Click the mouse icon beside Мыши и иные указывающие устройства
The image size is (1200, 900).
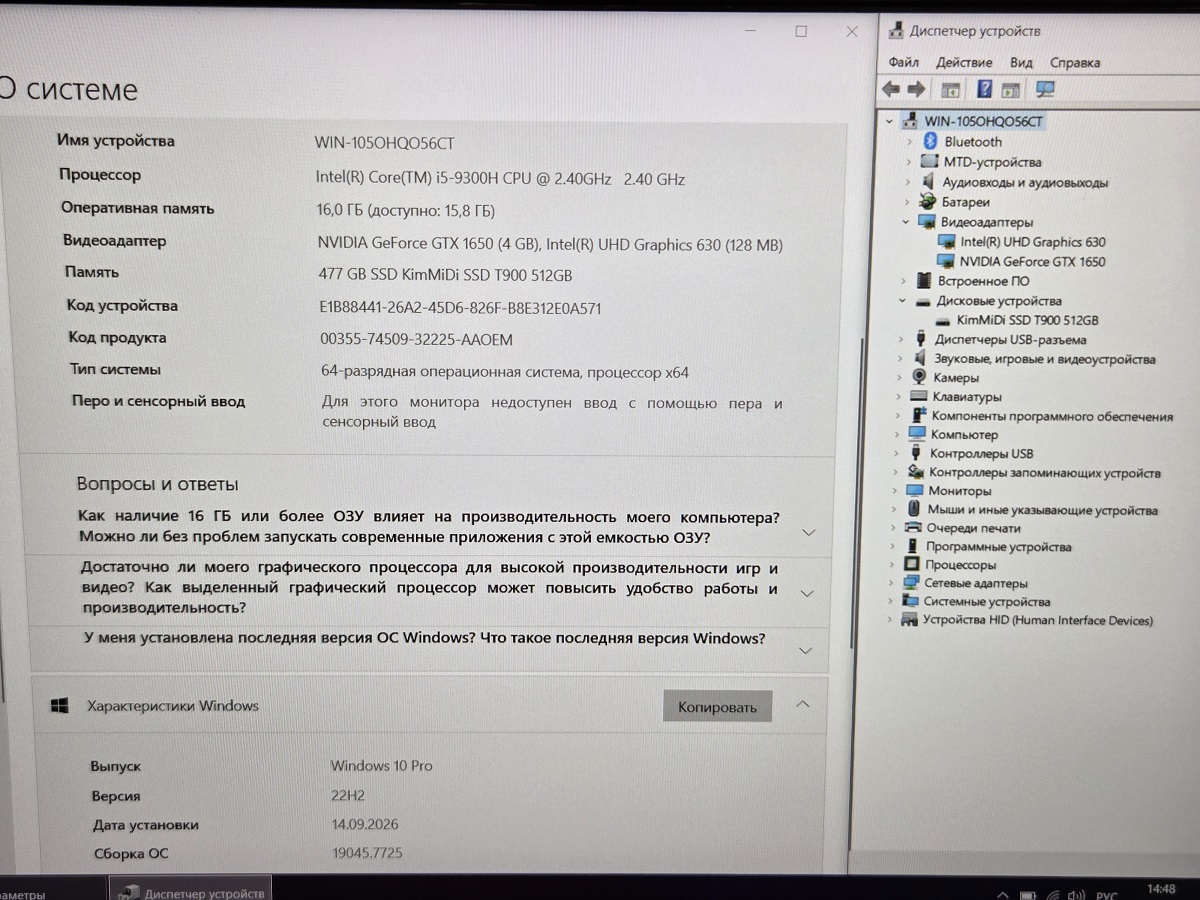(x=914, y=509)
